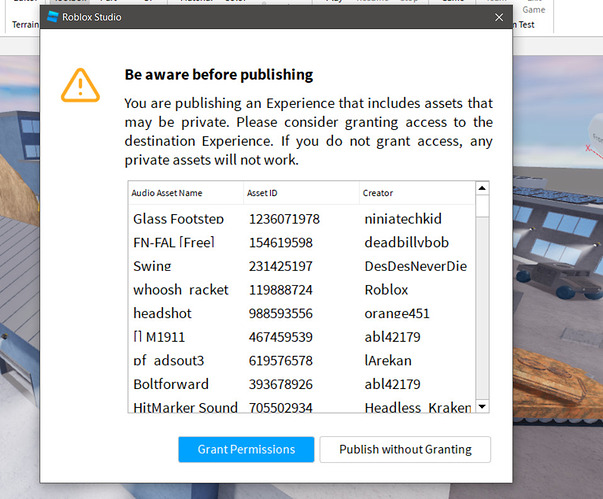Select the Glass Footstep asset row
Screen dimensions: 603x499
pyautogui.click(x=302, y=219)
